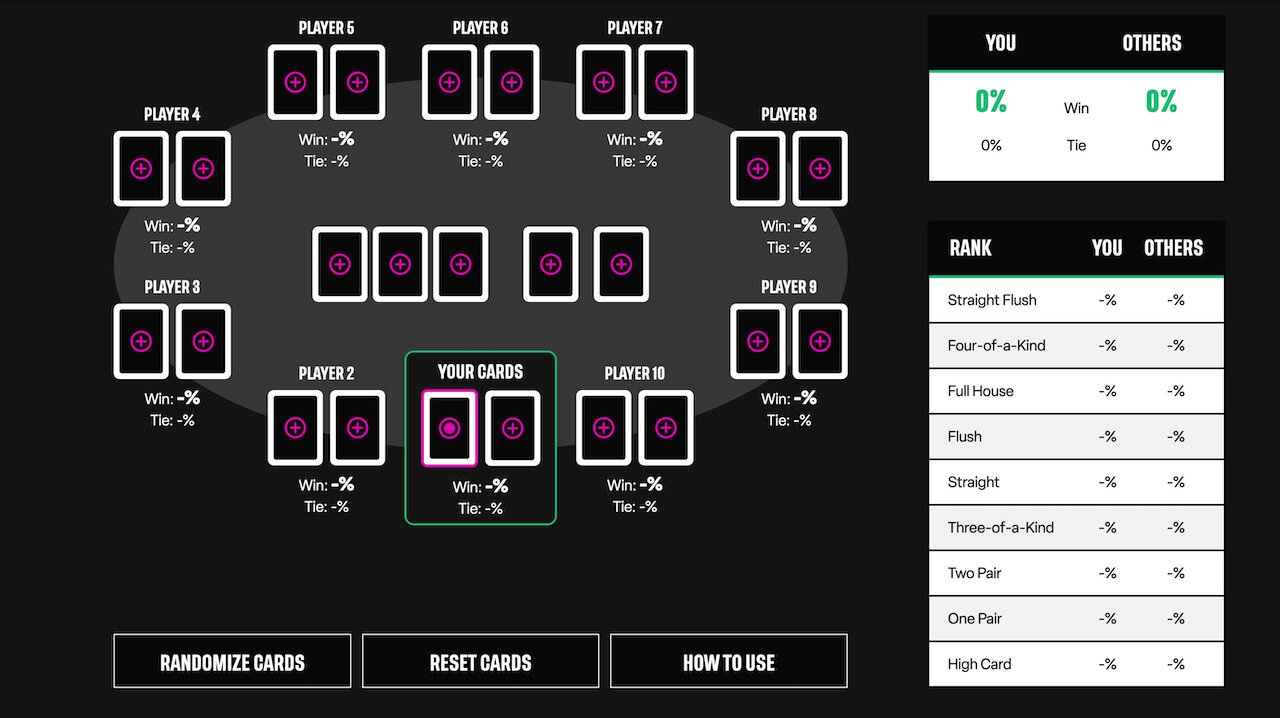Add Player 7's first card

[603, 82]
